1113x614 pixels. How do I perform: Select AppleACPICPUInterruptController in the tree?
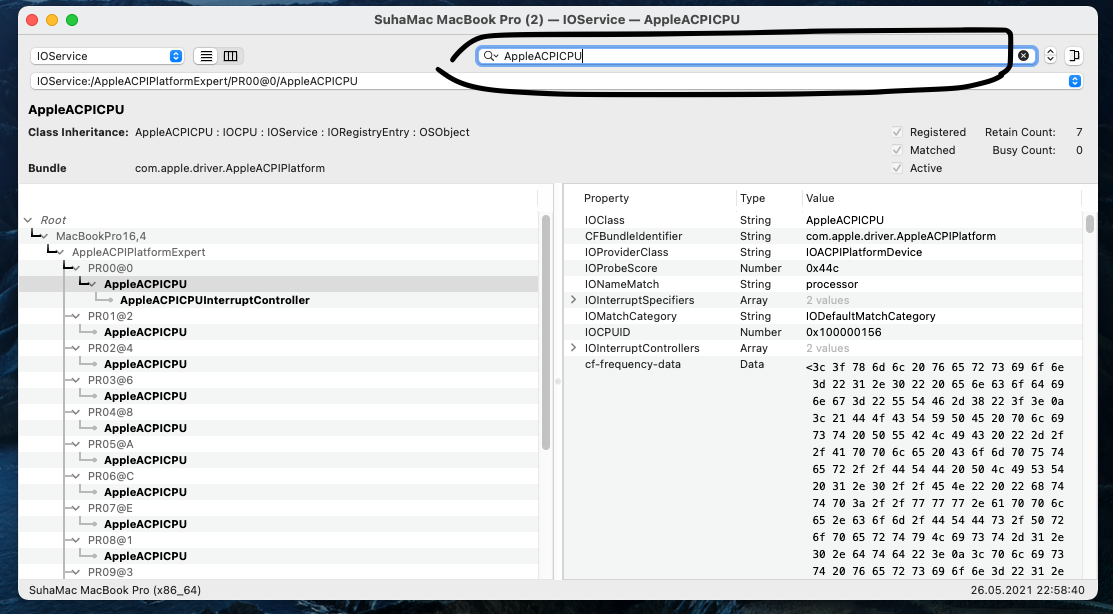point(214,300)
